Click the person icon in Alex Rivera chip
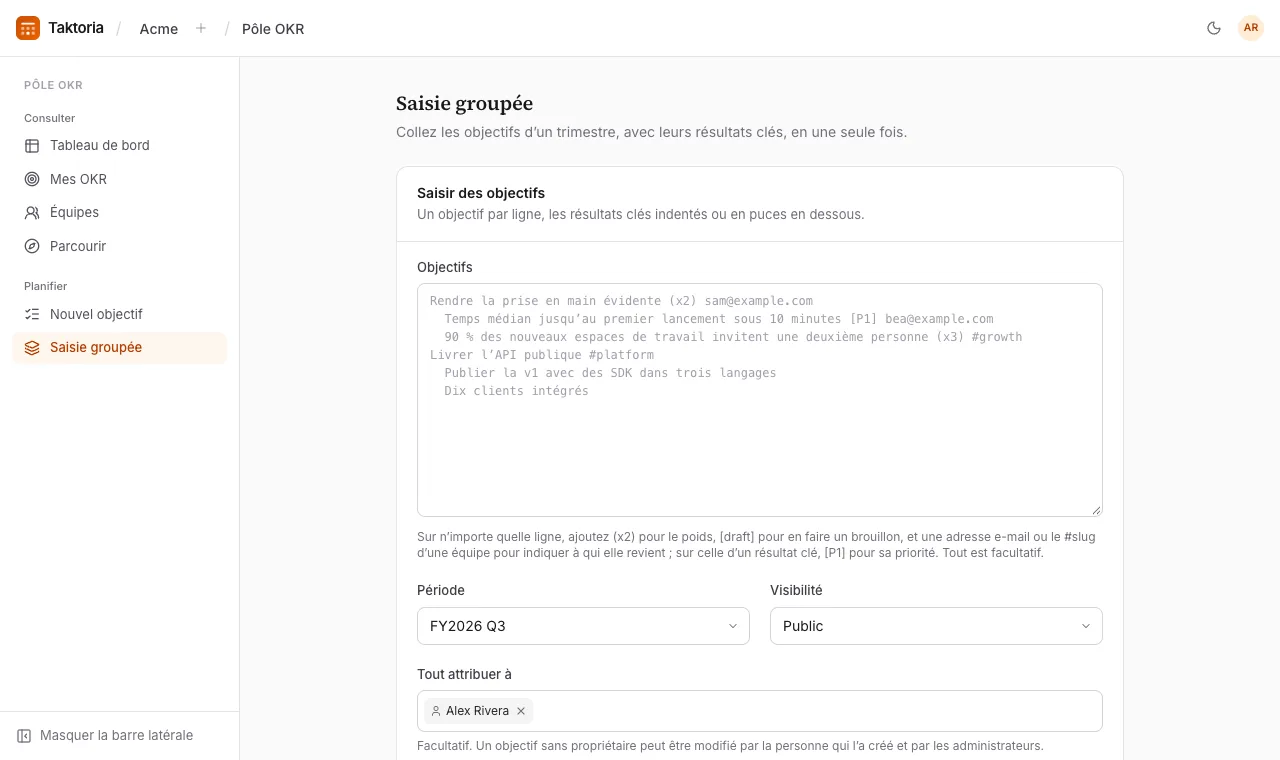 (x=436, y=711)
